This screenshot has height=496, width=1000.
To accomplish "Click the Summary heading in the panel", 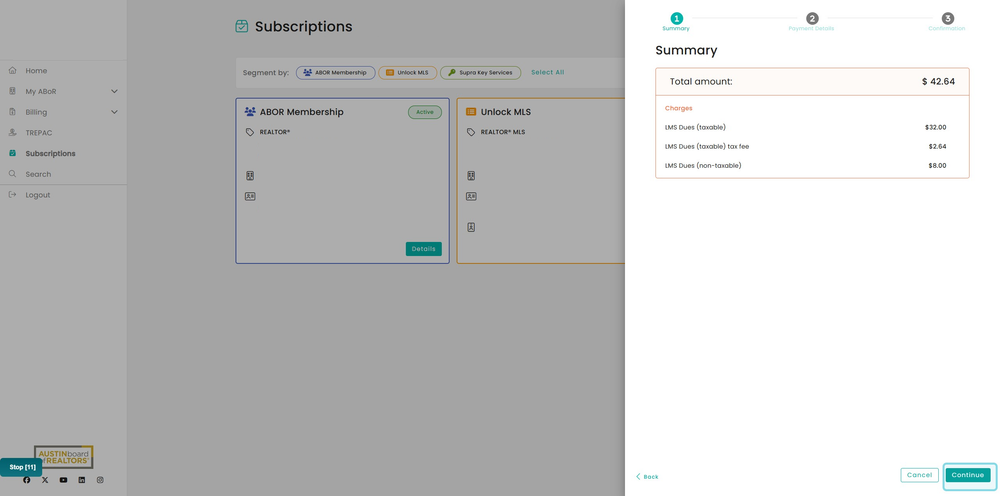I will tap(686, 50).
